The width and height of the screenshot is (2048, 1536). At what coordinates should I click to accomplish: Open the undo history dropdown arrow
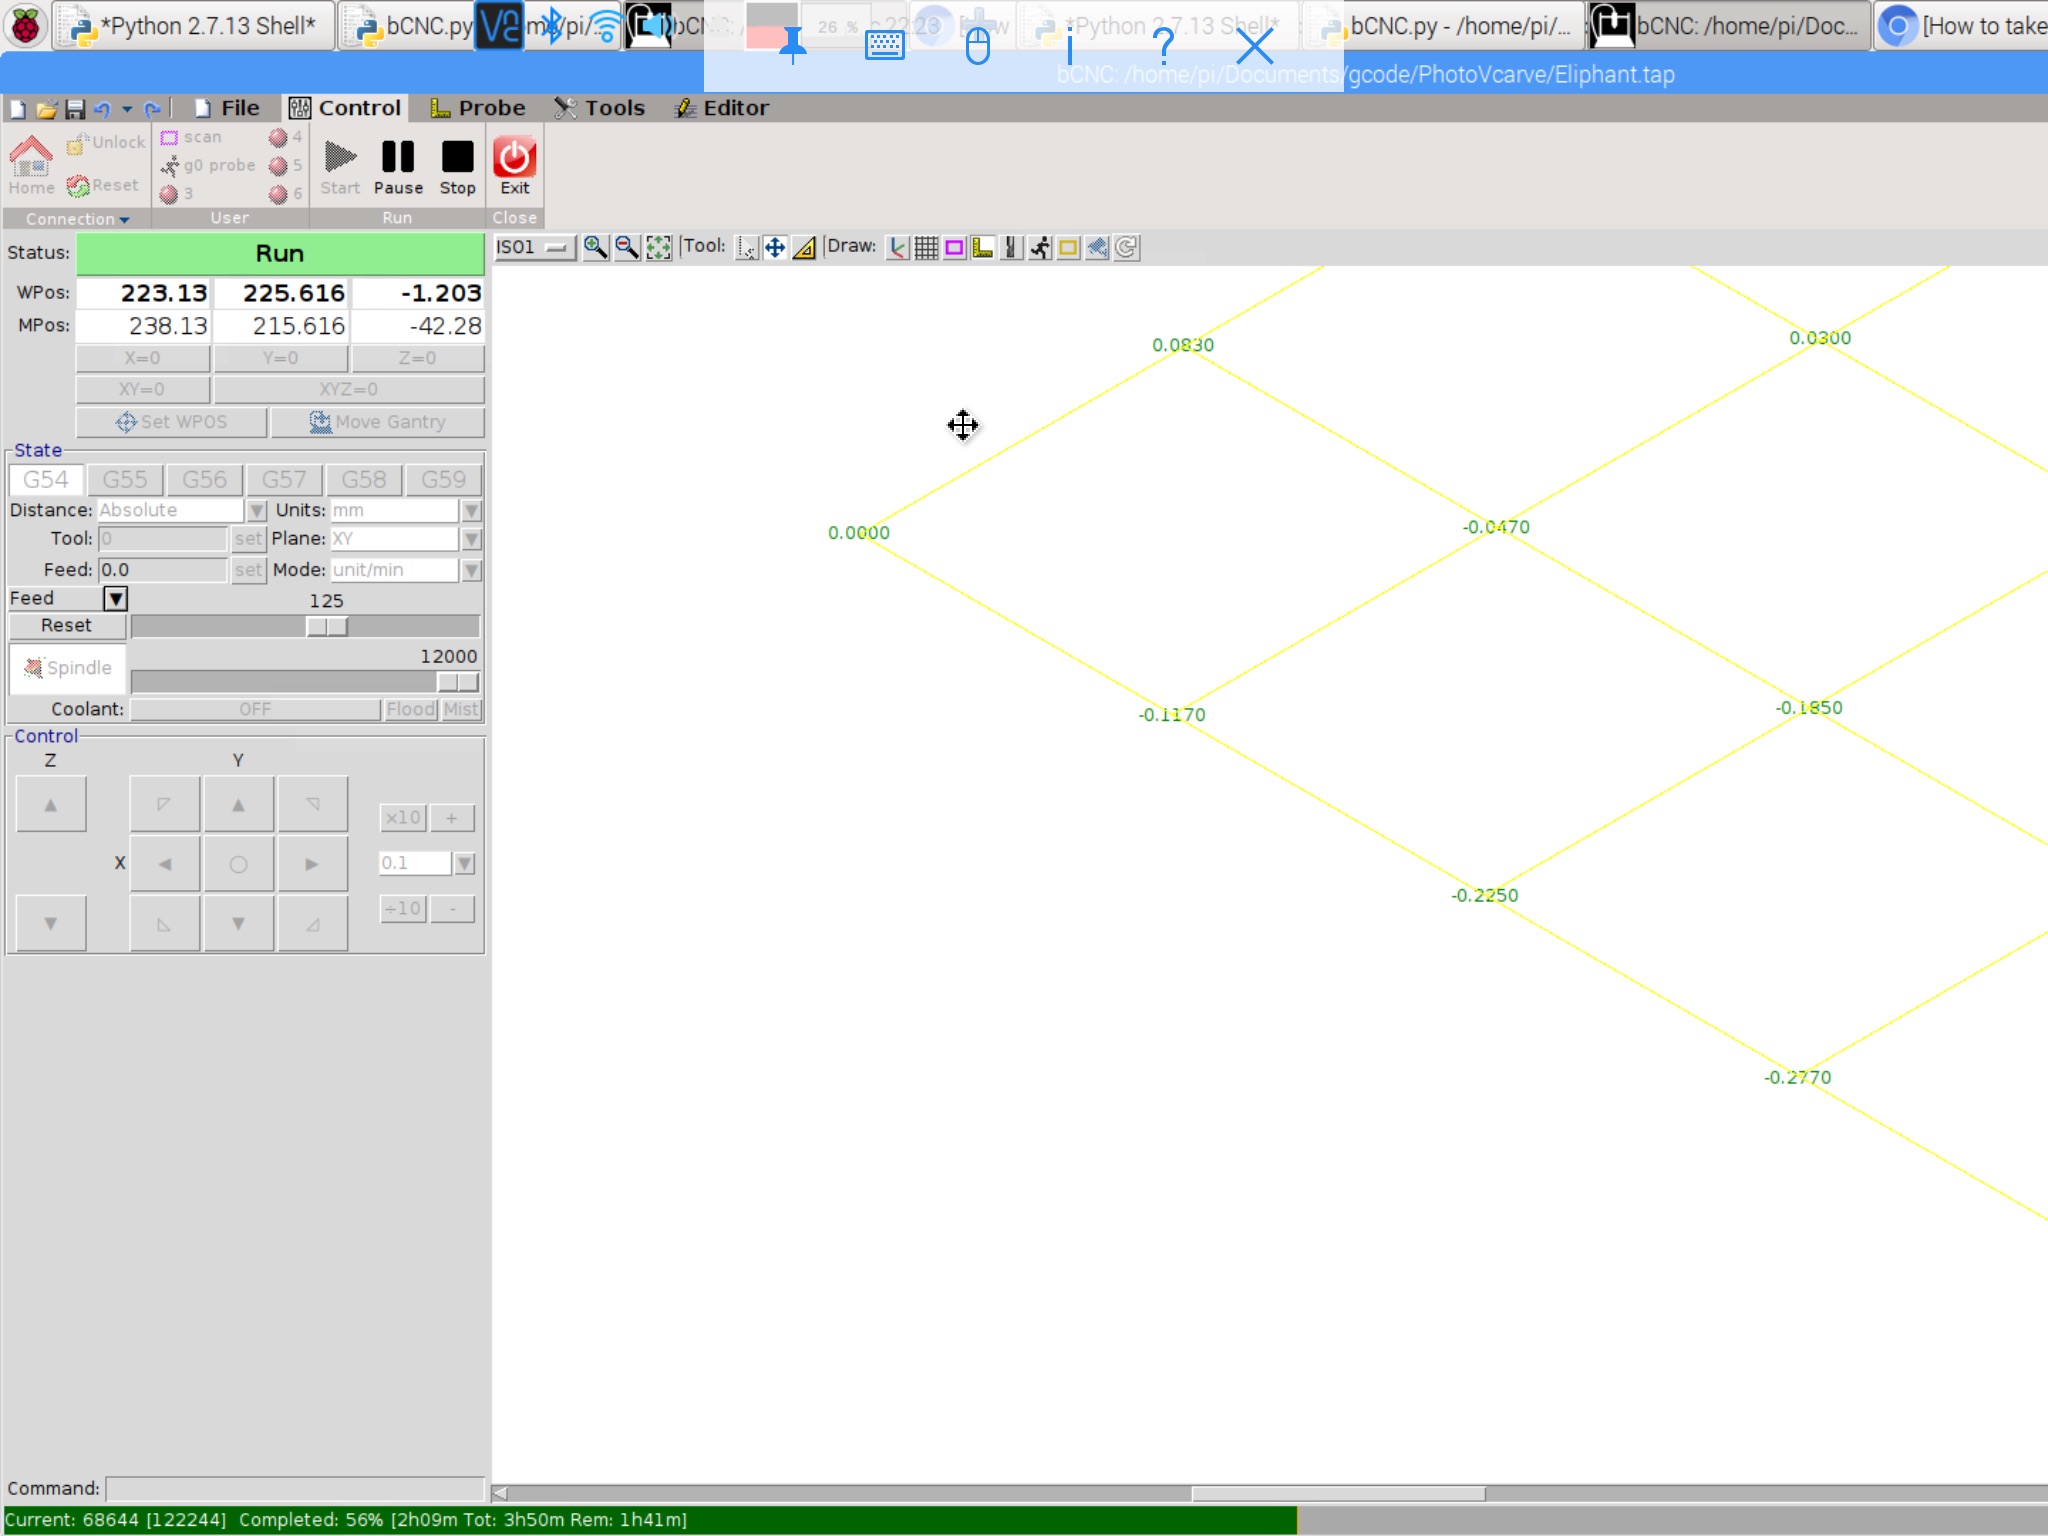click(127, 109)
